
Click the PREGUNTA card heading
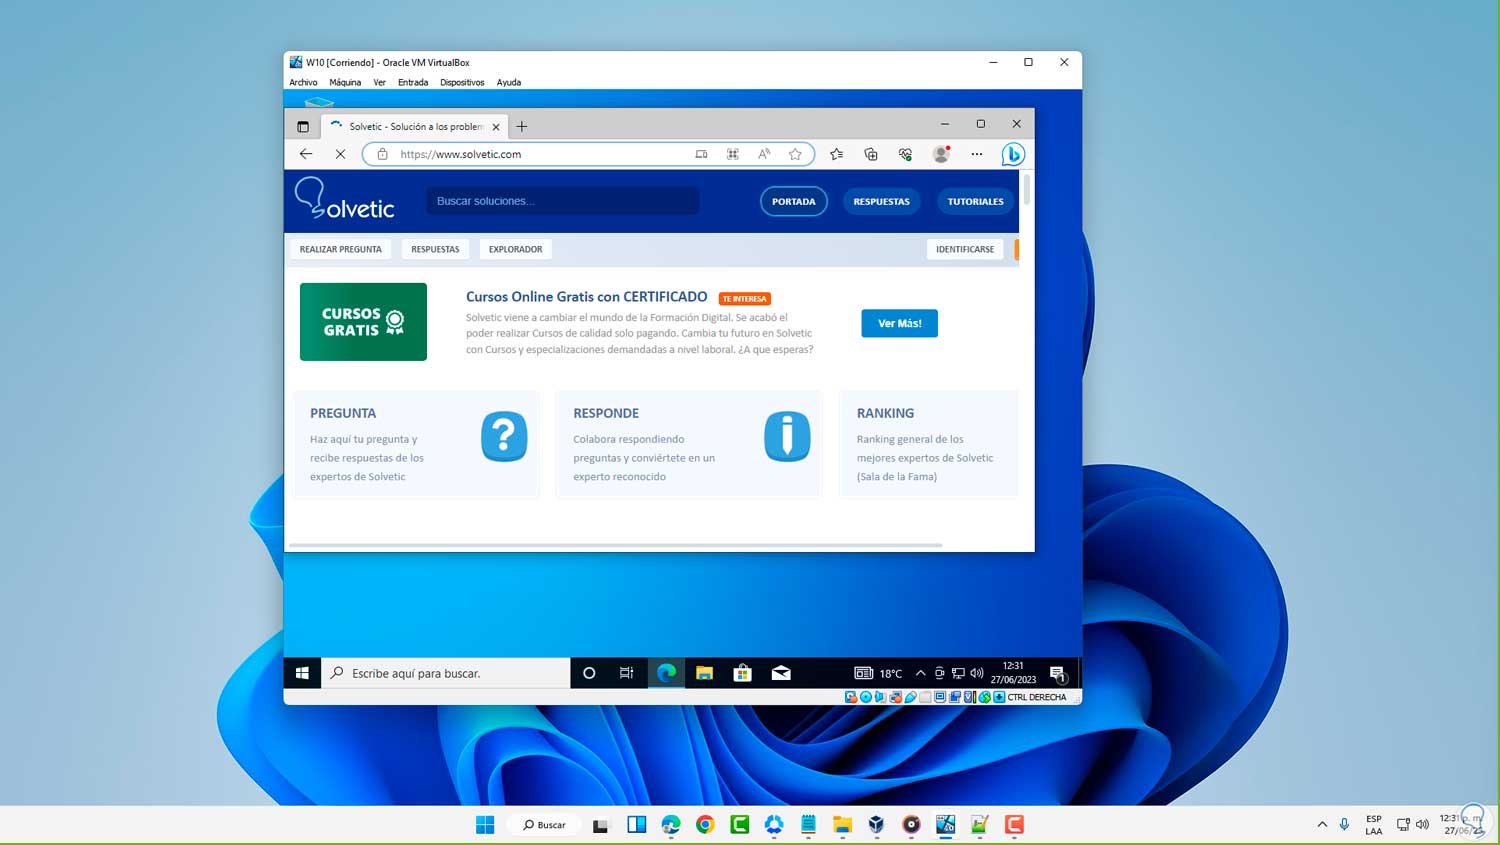coord(343,413)
